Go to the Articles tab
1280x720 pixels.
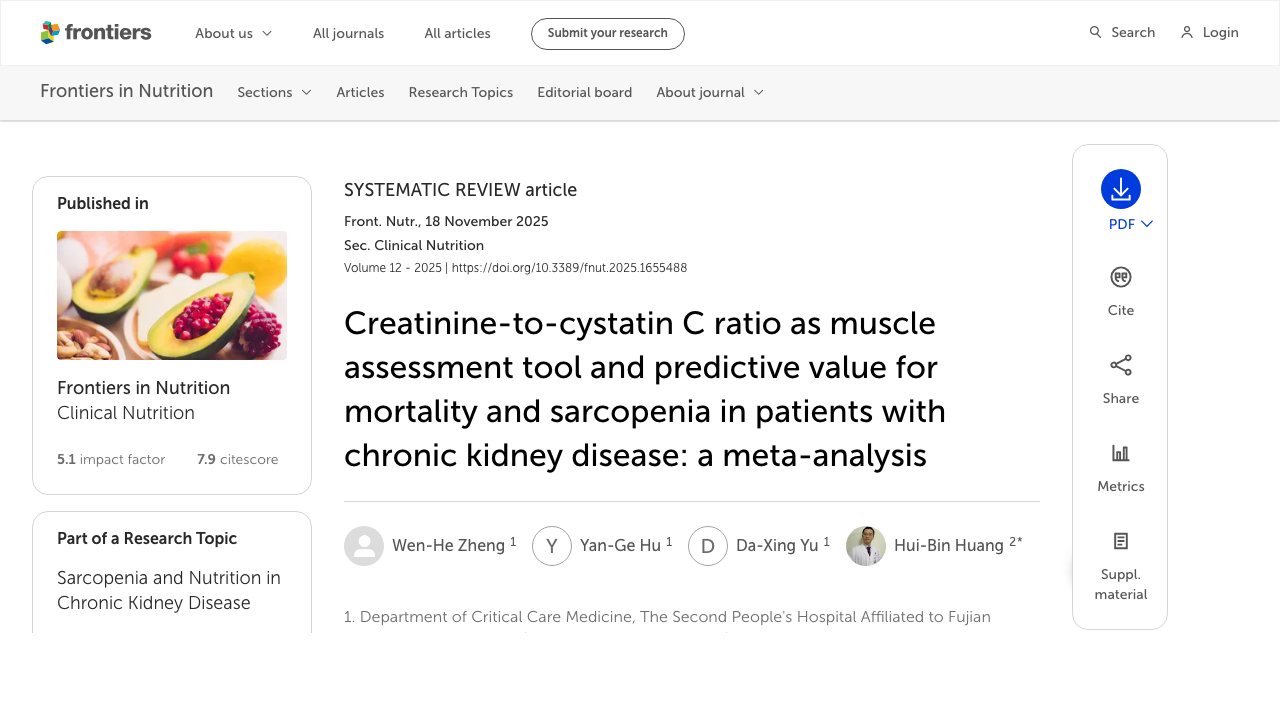pyautogui.click(x=360, y=92)
